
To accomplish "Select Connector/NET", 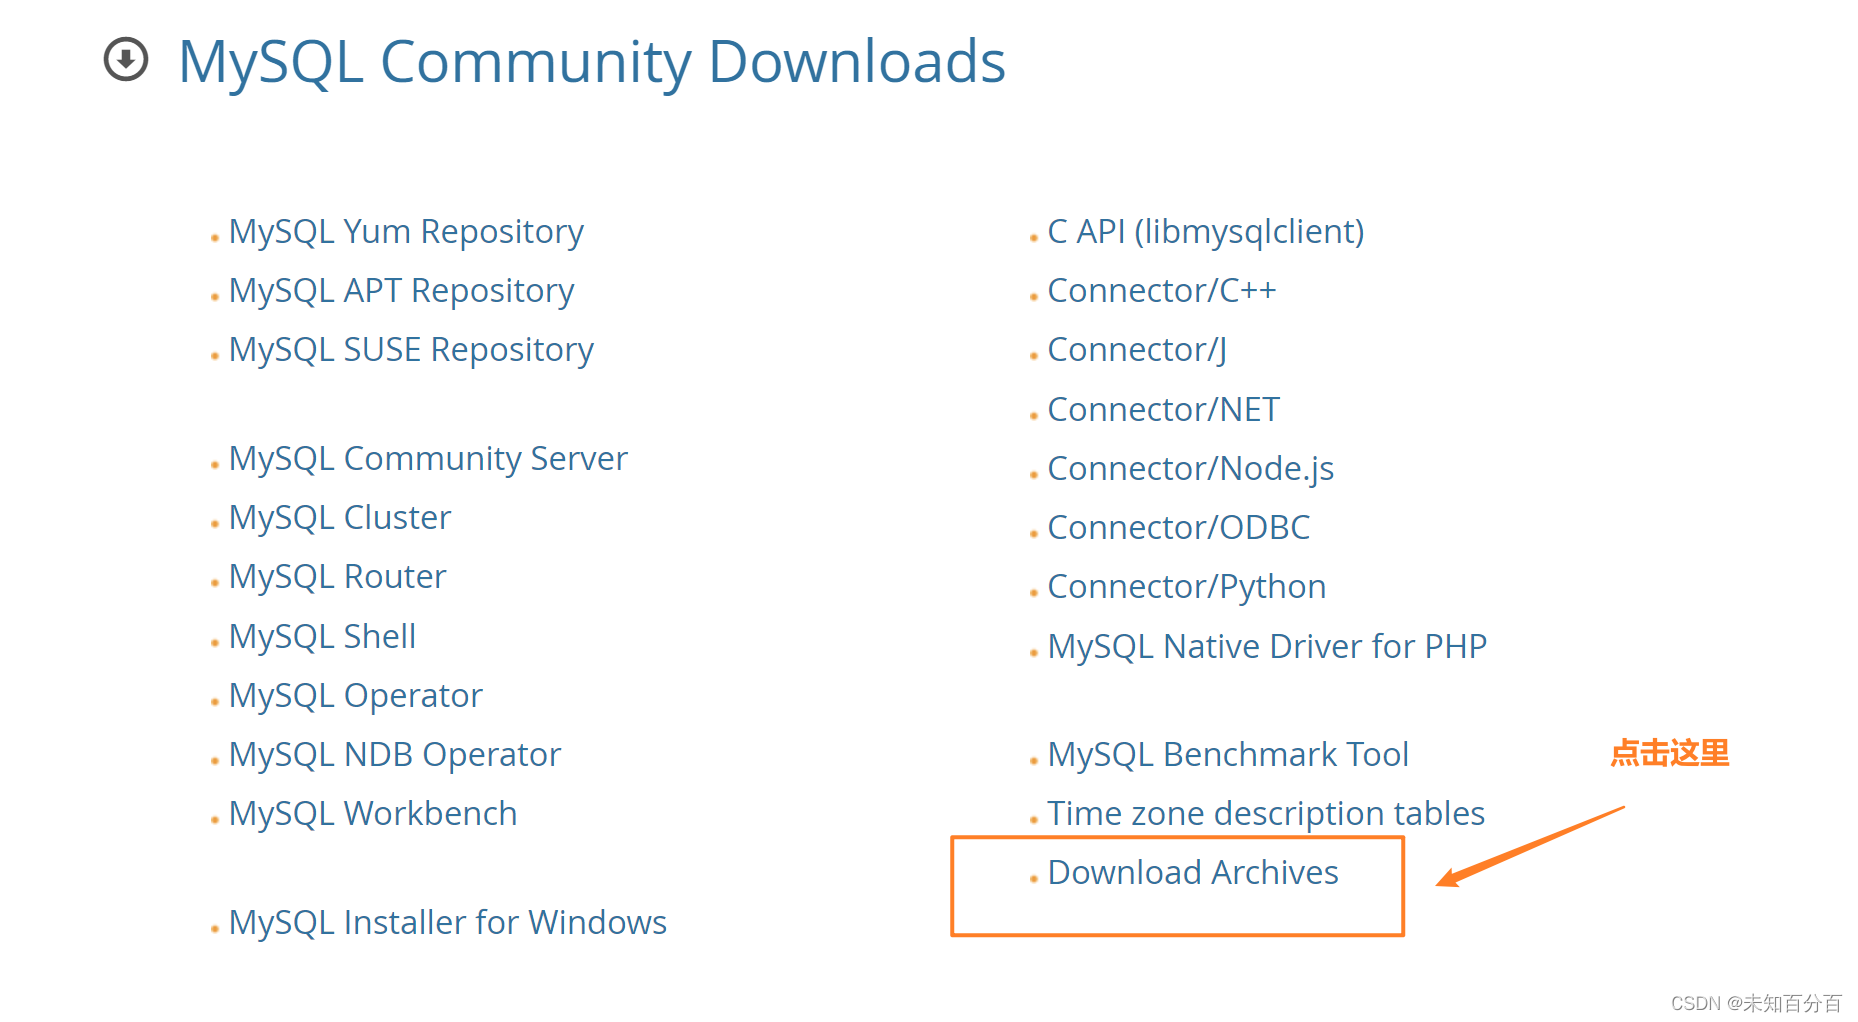I will point(1163,408).
